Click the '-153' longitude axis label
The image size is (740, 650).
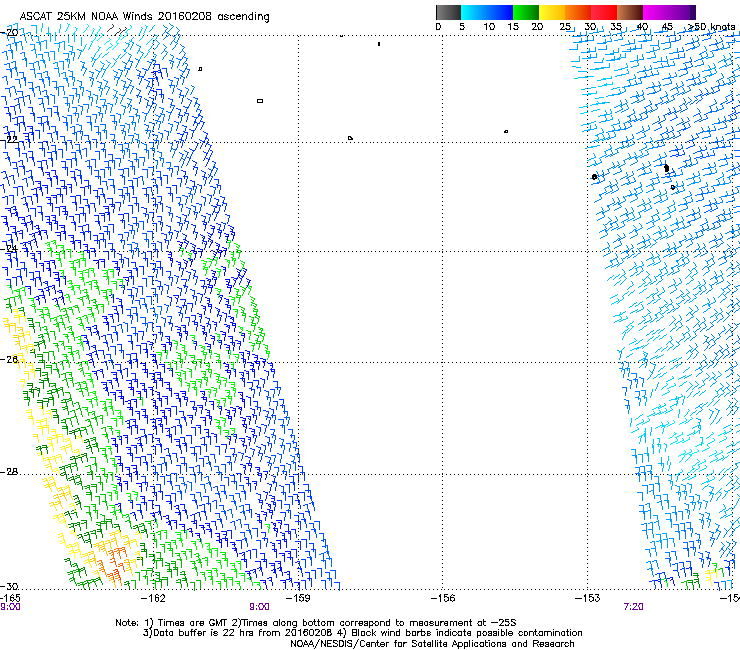[588, 598]
